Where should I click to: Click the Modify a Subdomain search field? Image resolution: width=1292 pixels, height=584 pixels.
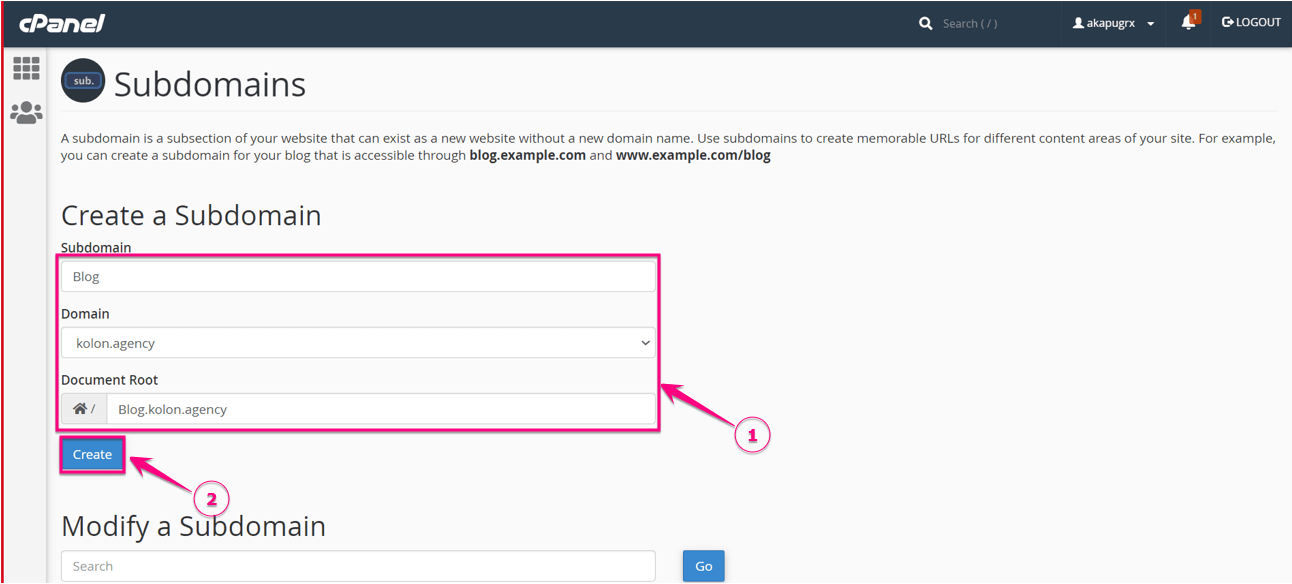[358, 566]
